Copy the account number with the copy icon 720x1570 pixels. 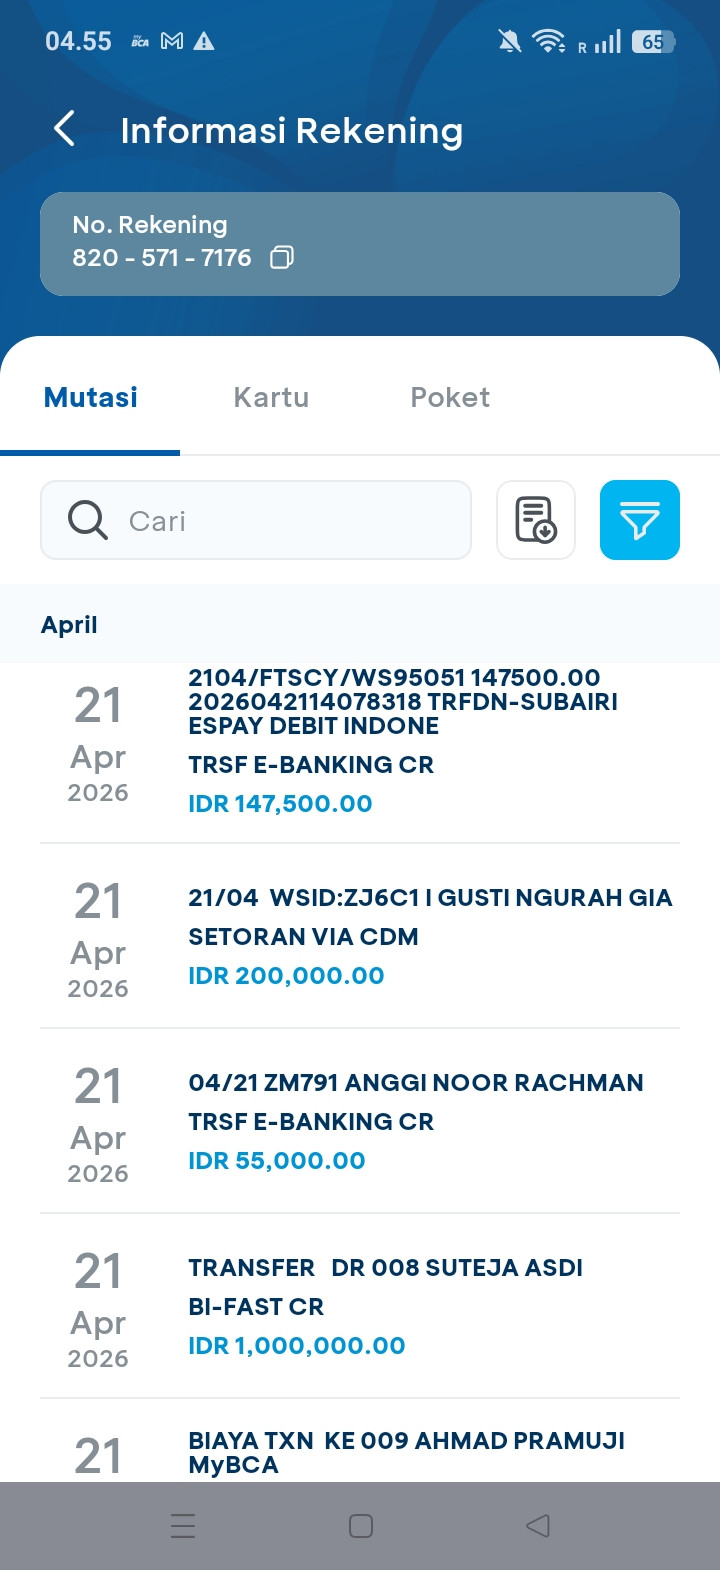[282, 258]
